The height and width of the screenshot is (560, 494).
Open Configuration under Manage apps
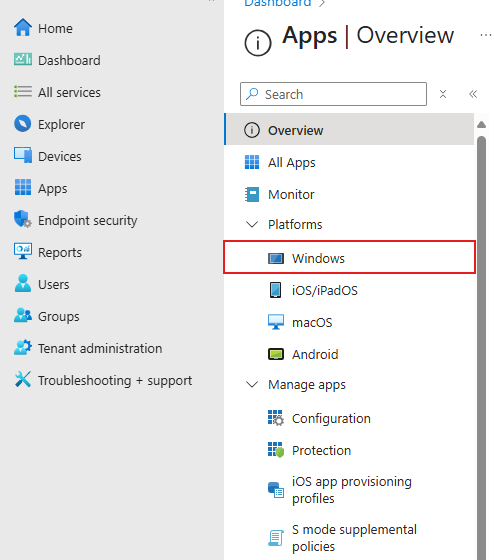349,418
